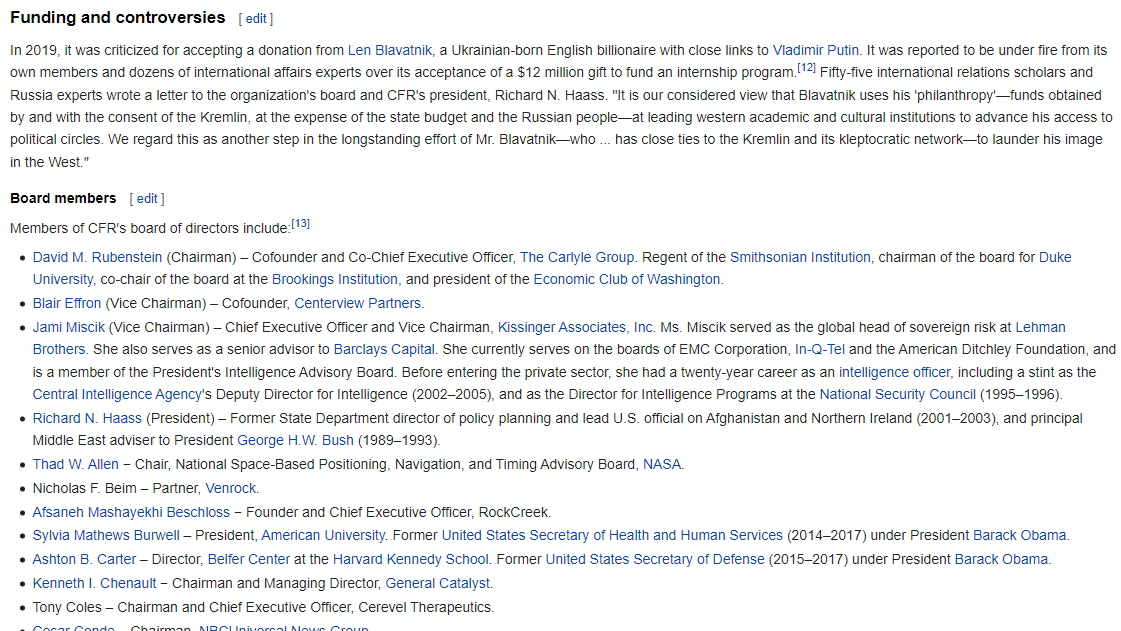1121x631 pixels.
Task: Edit the Board members section
Action: 147,199
